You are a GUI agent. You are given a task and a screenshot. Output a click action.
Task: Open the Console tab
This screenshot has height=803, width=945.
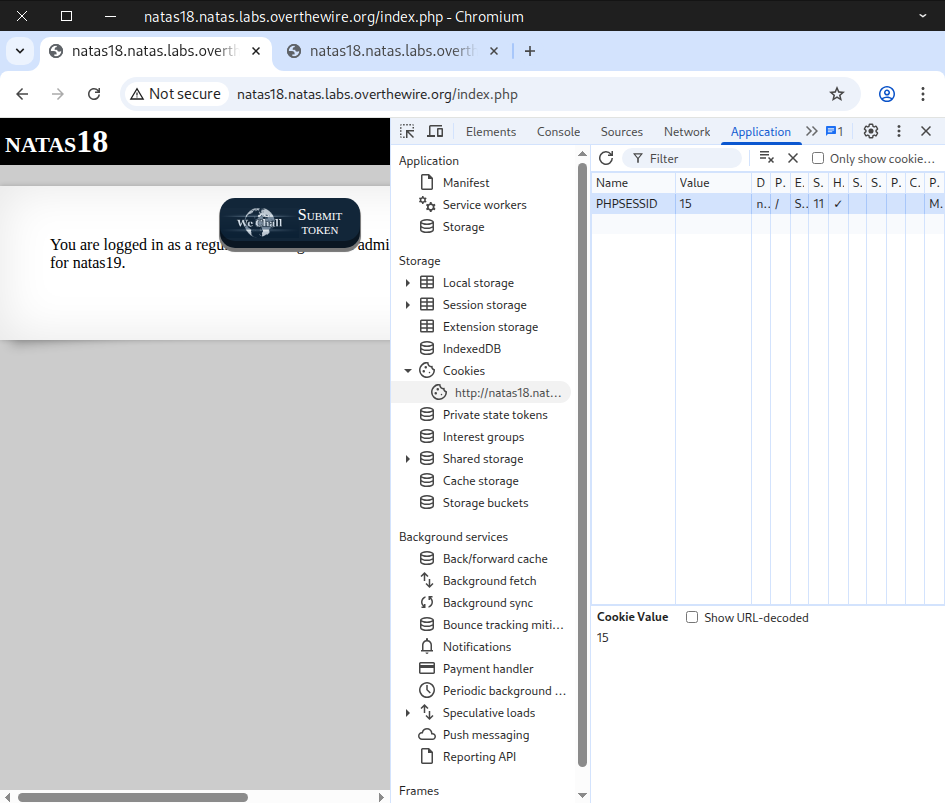tap(558, 131)
